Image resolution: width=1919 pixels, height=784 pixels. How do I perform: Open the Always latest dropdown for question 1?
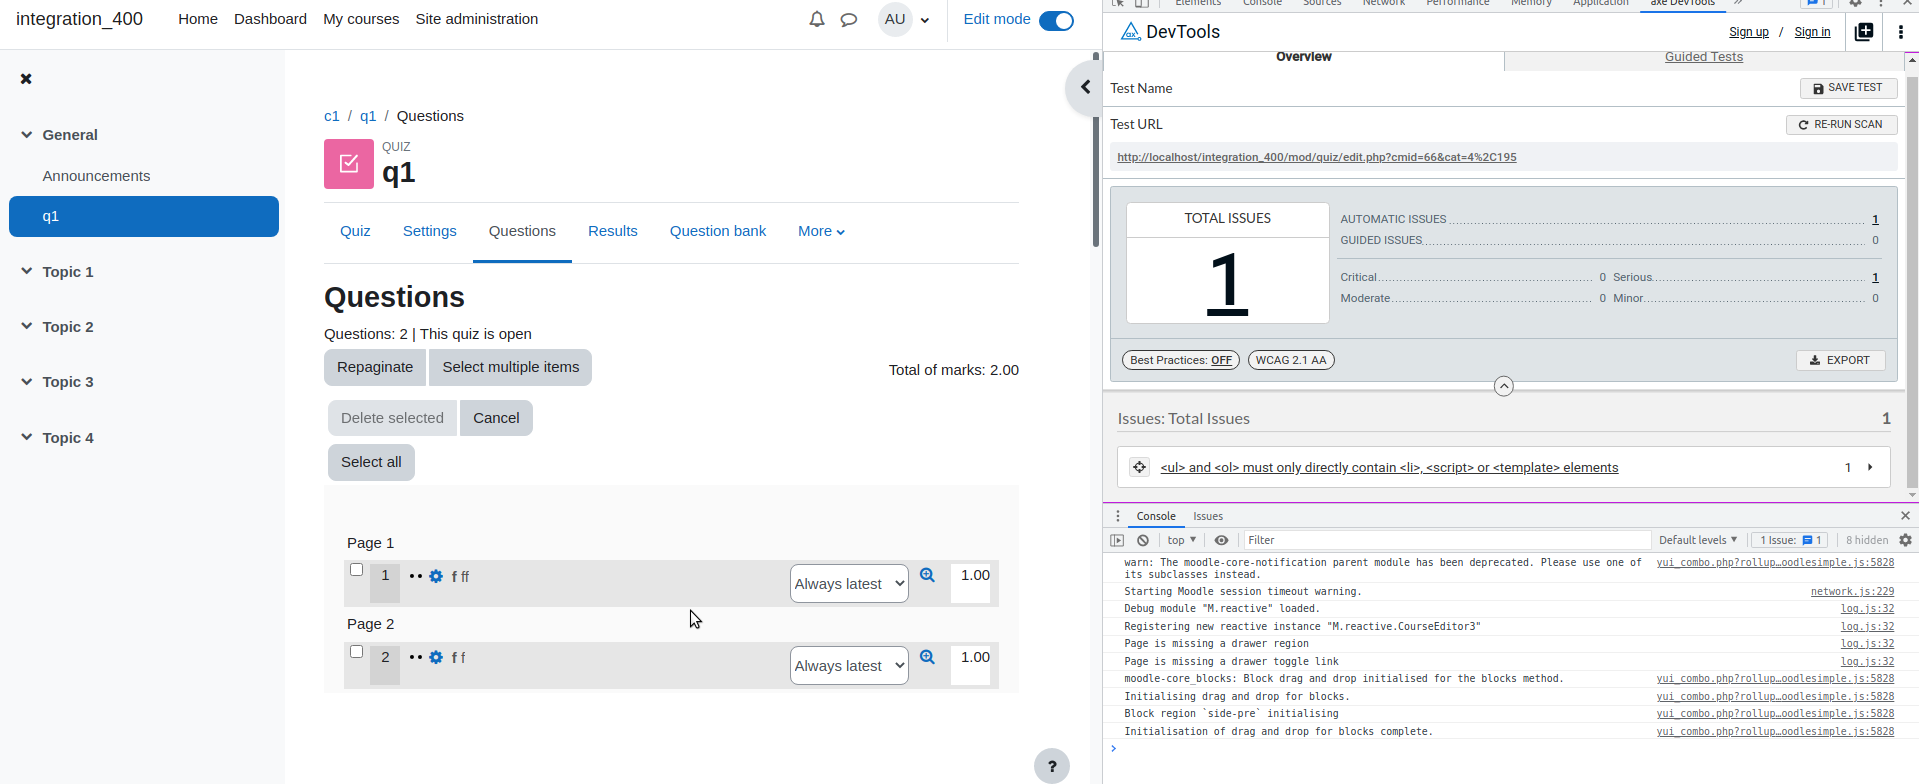[849, 584]
